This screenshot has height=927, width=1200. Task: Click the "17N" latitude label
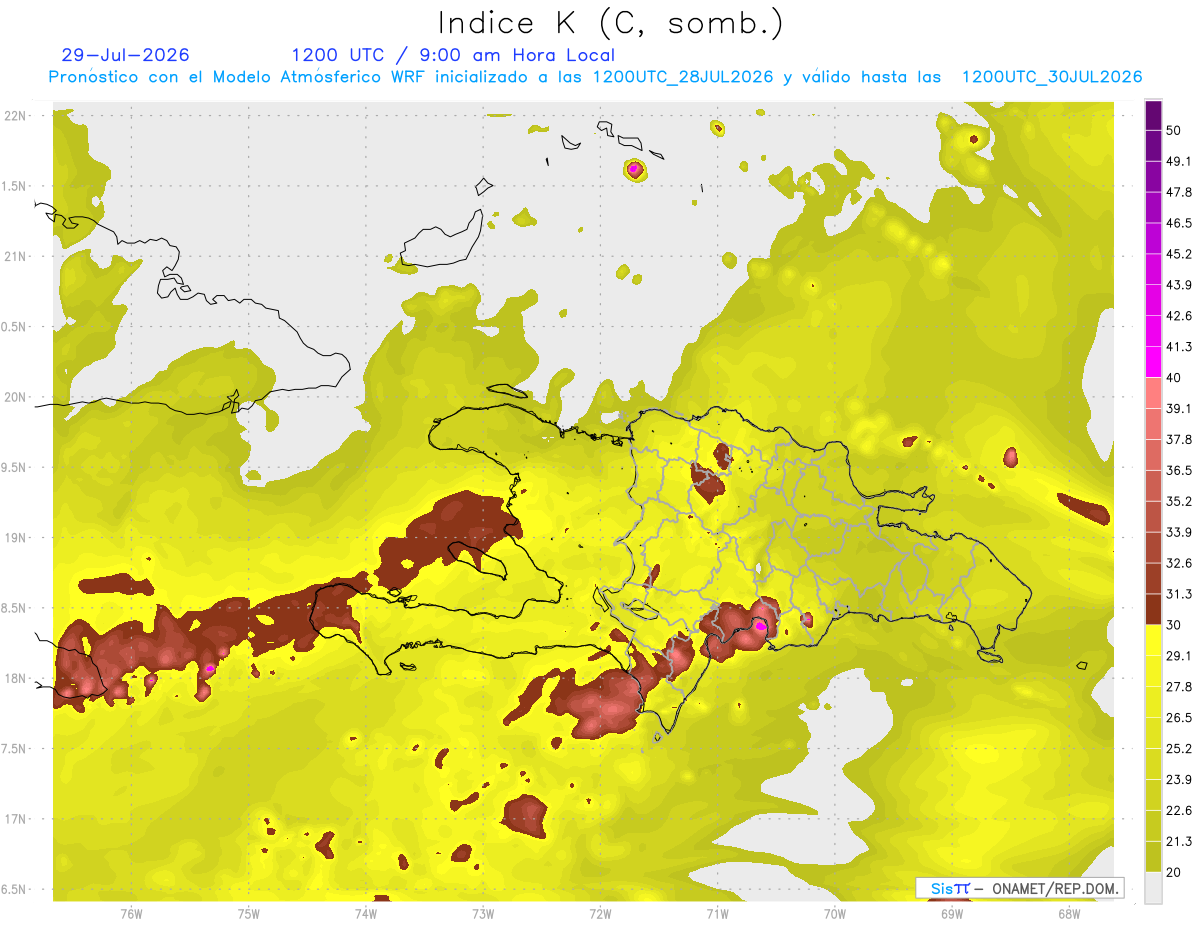(x=17, y=819)
